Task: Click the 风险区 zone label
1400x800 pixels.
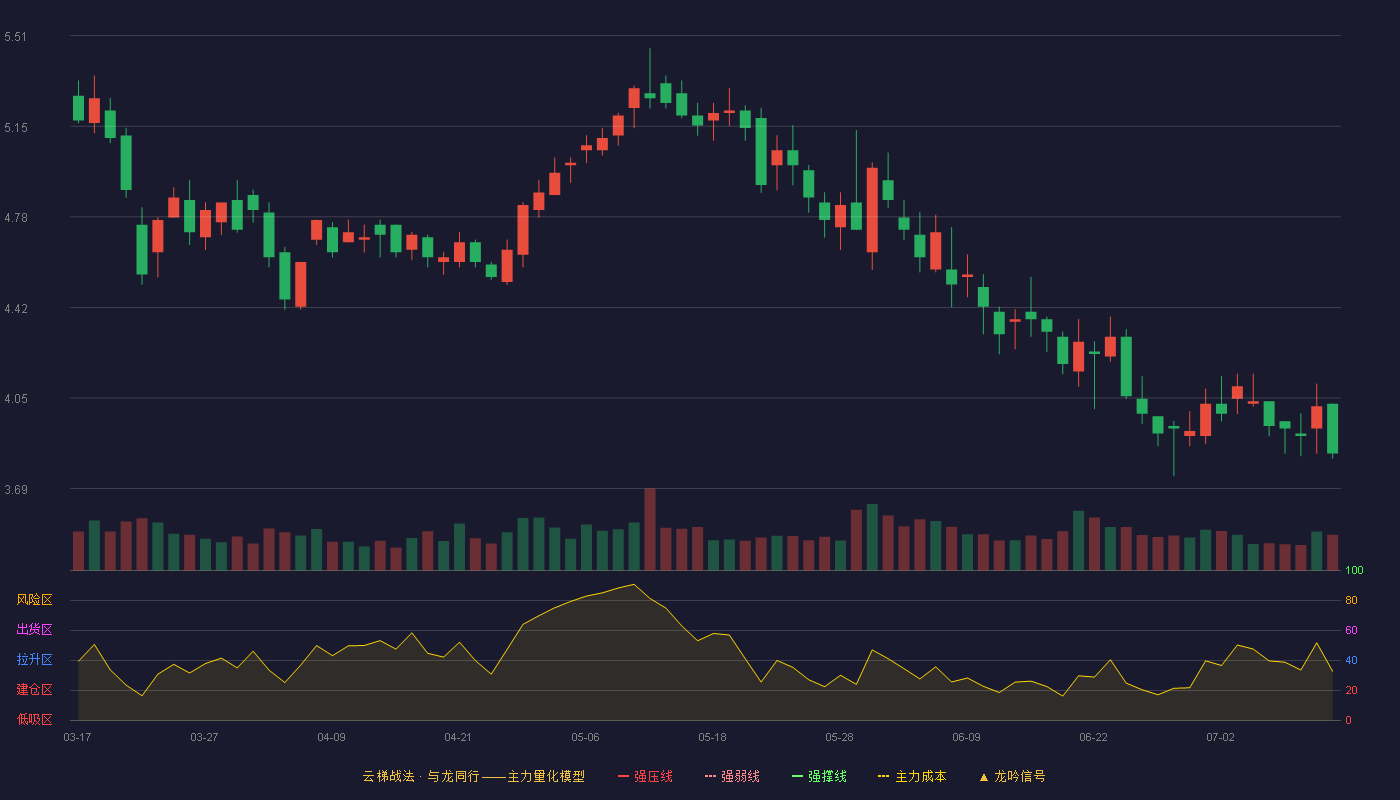Action: 35,600
